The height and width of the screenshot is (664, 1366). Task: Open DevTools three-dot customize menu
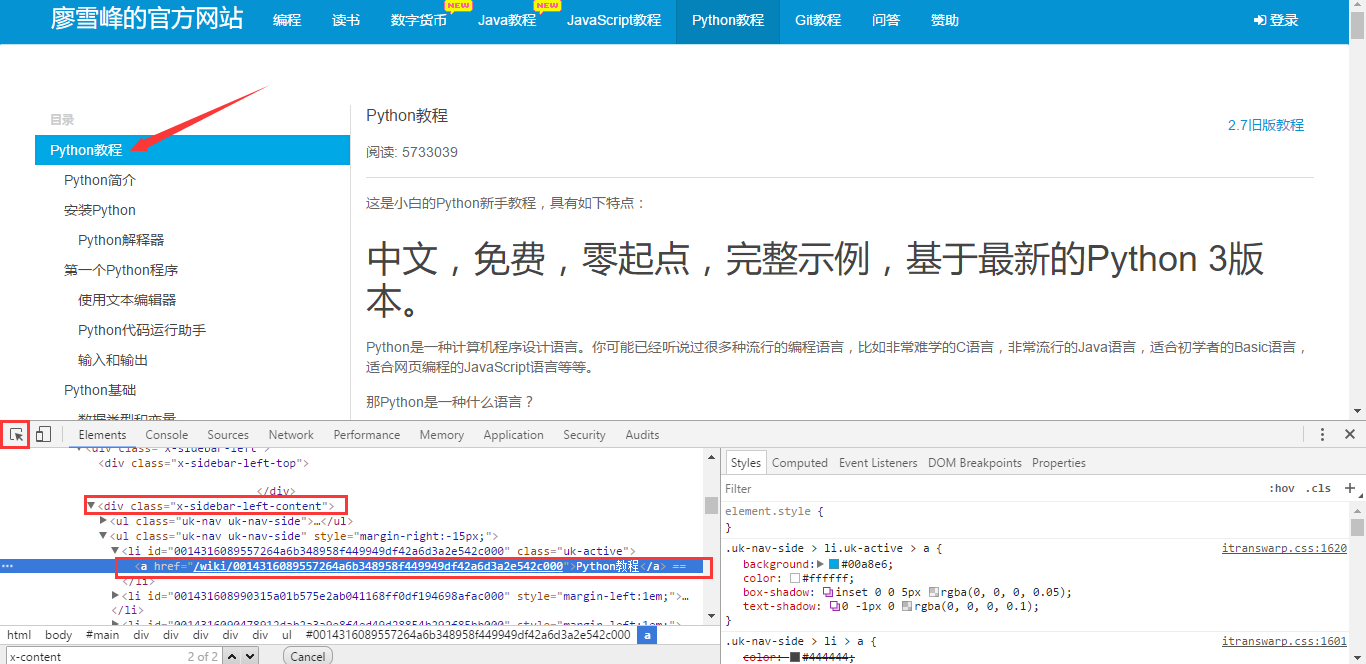click(1322, 435)
